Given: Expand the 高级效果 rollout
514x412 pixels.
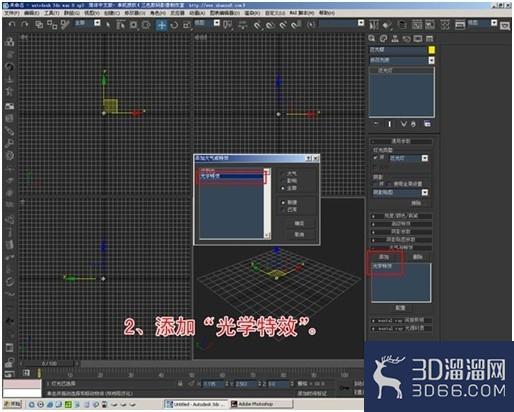Looking at the screenshot, I should [x=401, y=224].
